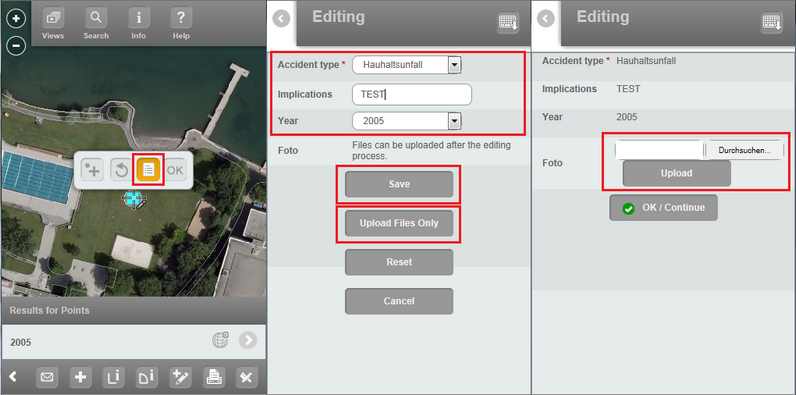Select the cyan point marker on the map
Image resolution: width=796 pixels, height=395 pixels.
click(x=133, y=199)
